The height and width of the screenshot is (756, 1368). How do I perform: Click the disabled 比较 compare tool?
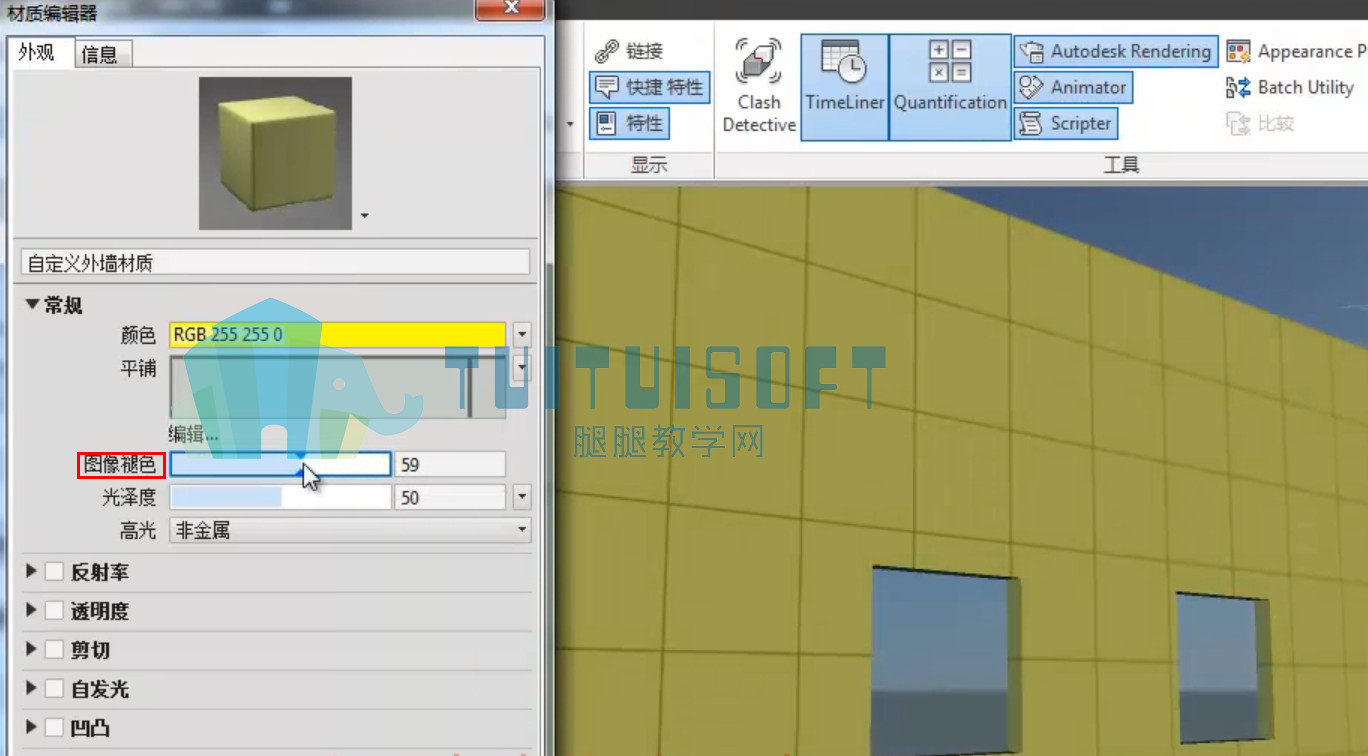pos(1260,124)
